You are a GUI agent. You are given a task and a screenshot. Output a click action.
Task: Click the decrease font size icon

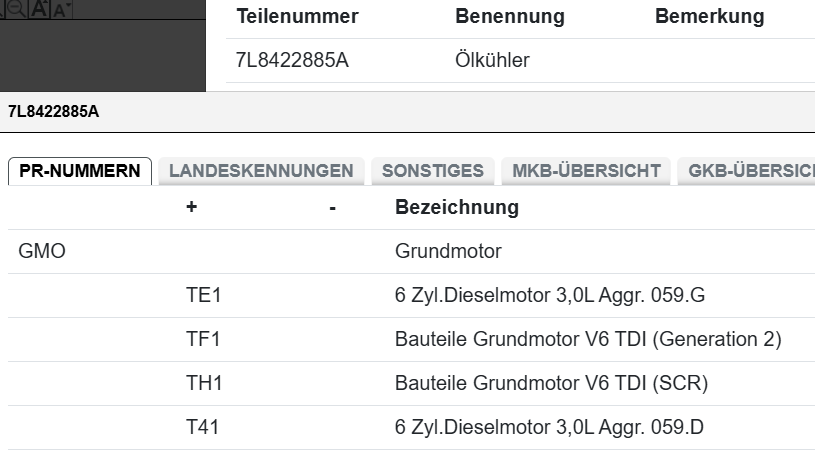(61, 9)
